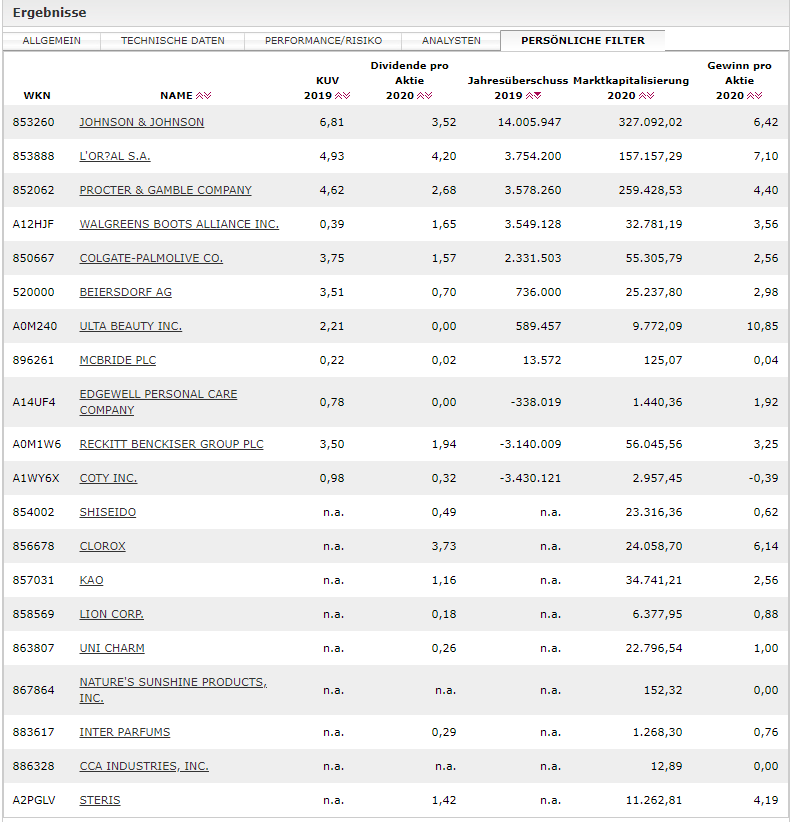The height and width of the screenshot is (822, 791).
Task: Sort Gewinn pro Aktie ascending arrow
Action: tap(751, 95)
